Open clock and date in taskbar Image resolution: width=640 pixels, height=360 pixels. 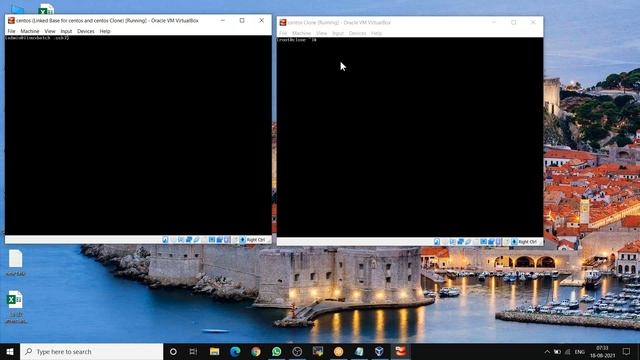(x=602, y=351)
